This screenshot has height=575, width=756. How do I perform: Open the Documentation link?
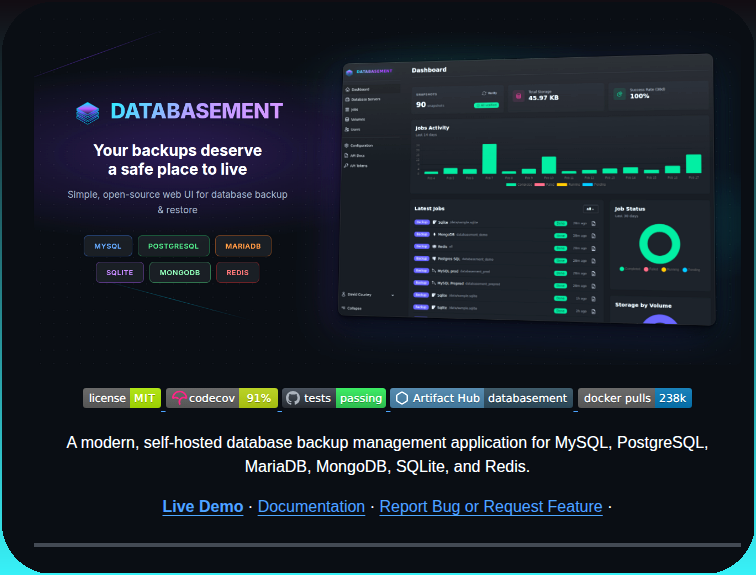point(311,507)
